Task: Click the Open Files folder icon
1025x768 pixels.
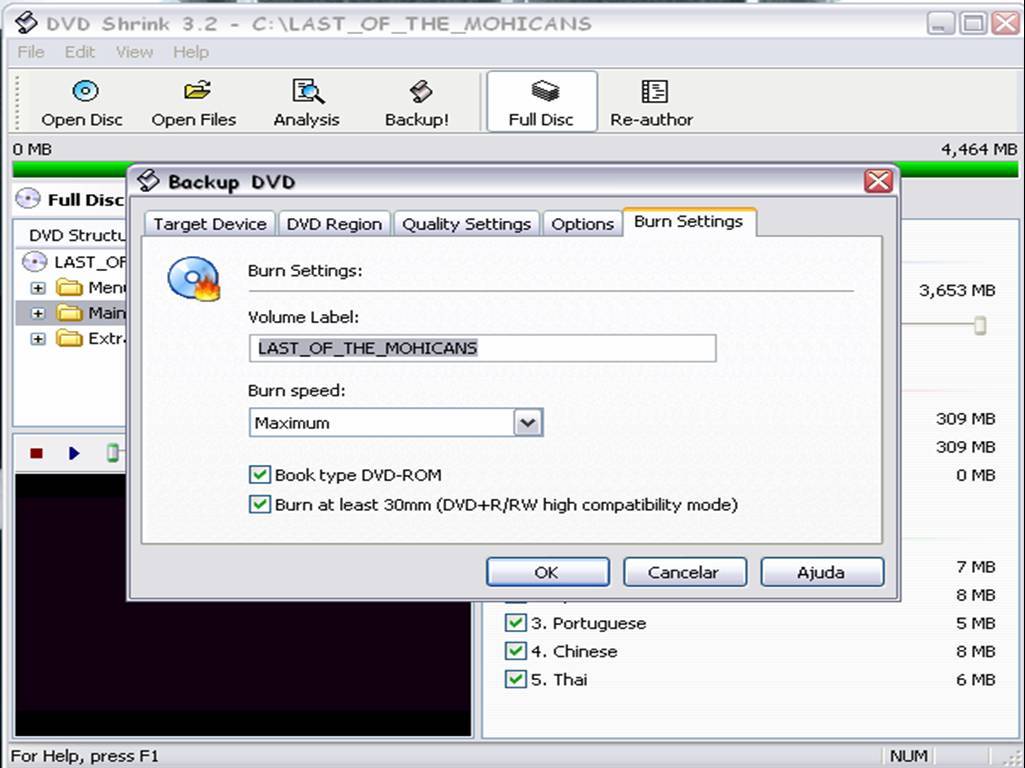Action: (x=197, y=90)
